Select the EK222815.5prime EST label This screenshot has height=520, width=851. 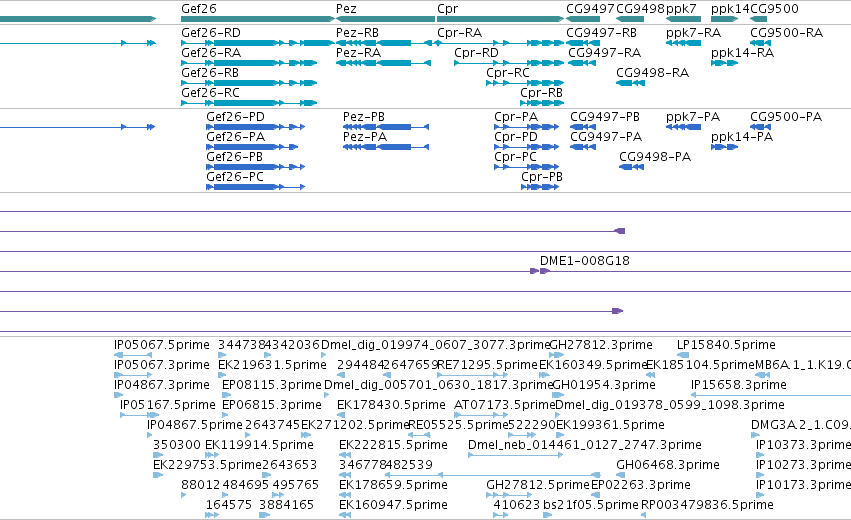pos(393,445)
